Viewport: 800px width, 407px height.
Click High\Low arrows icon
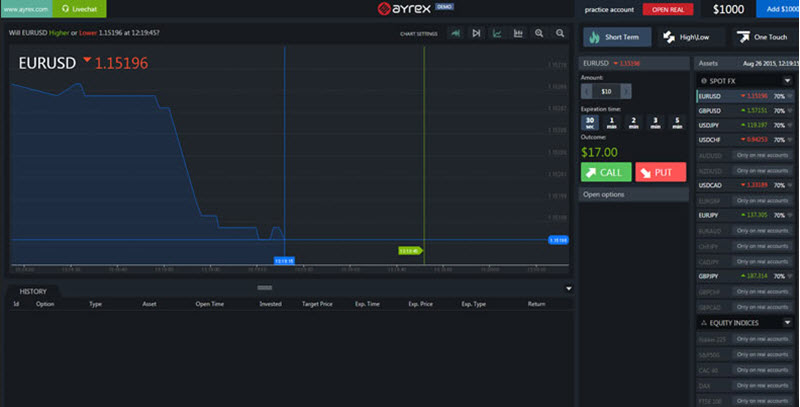click(668, 37)
